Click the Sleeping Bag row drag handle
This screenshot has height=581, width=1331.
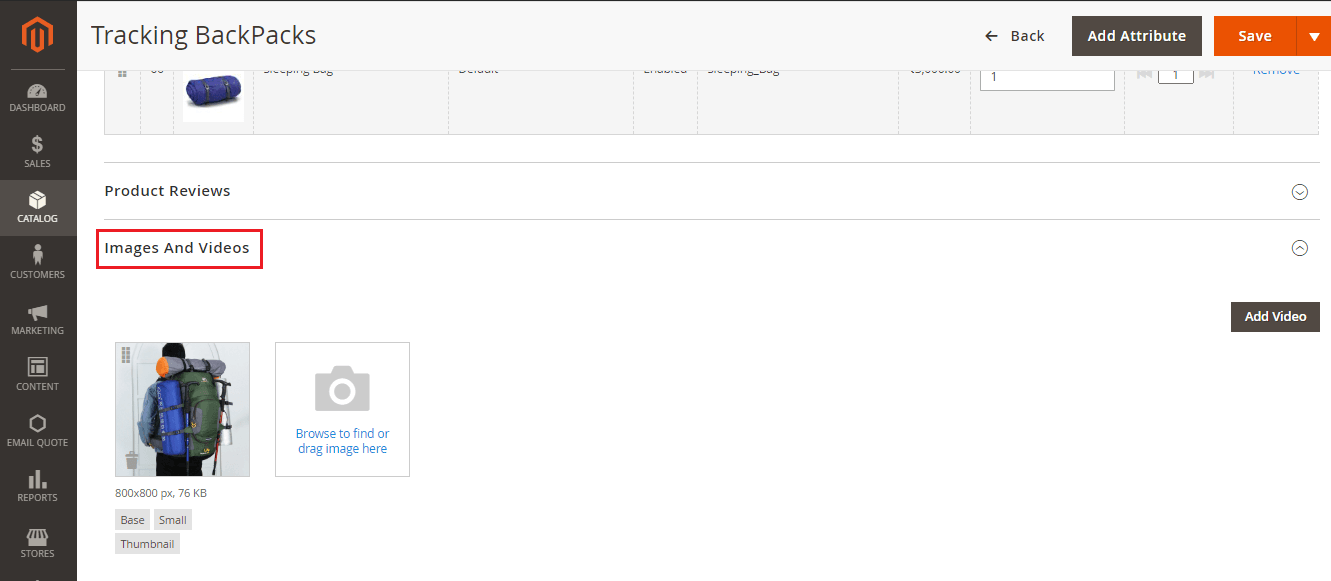point(122,73)
